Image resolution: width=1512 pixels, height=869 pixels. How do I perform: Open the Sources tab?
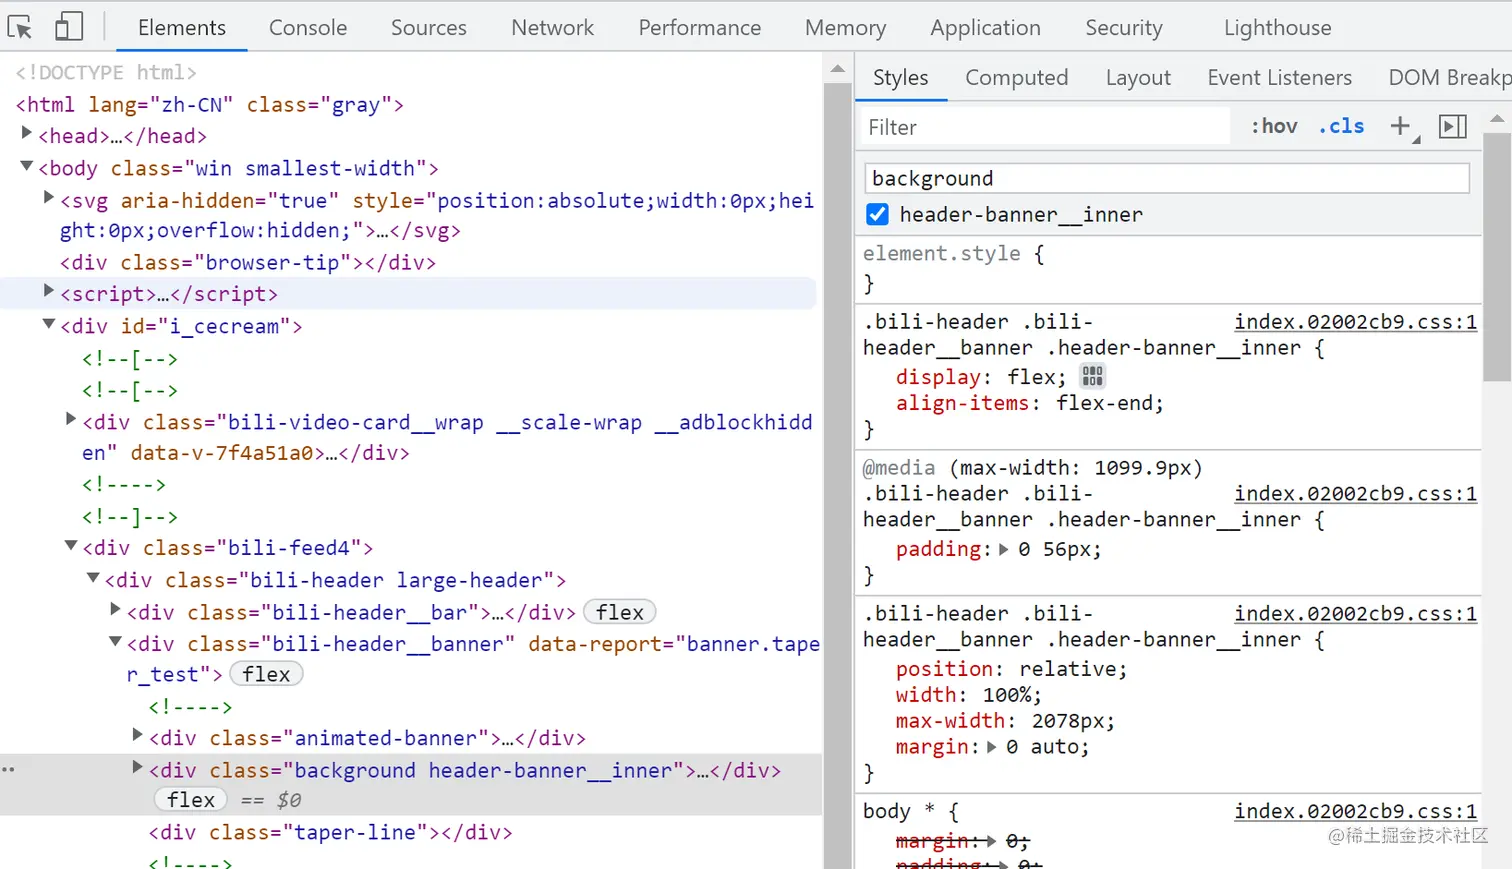[x=429, y=28]
